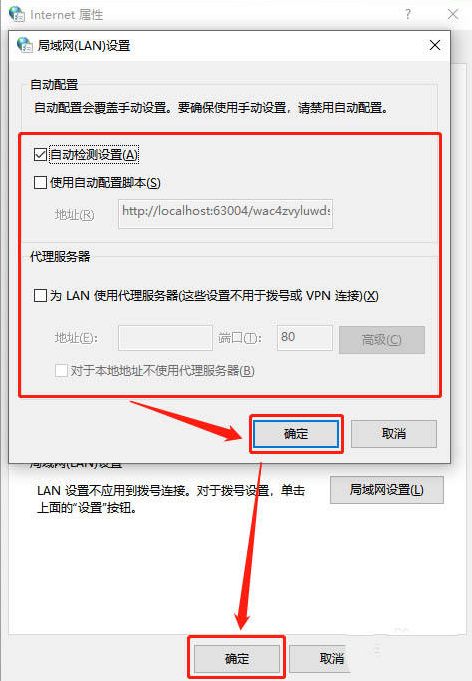The image size is (472, 681).
Task: Cancel the LAN settings dialog with 取消
Action: (393, 433)
